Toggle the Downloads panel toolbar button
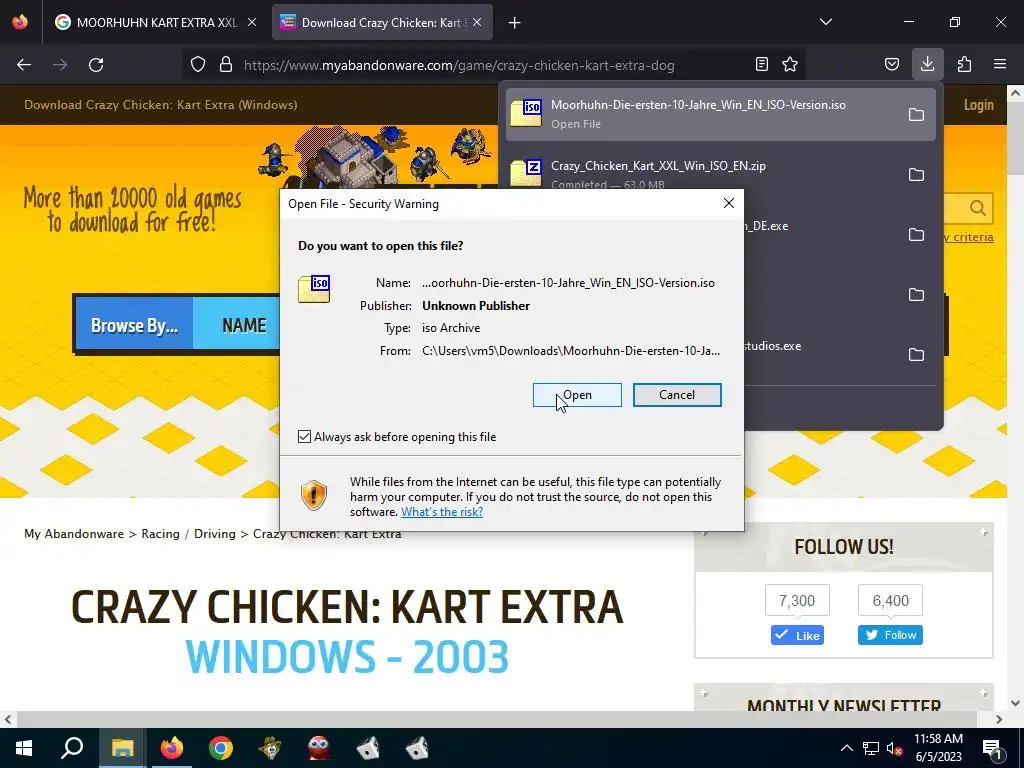This screenshot has height=768, width=1024. (x=927, y=64)
